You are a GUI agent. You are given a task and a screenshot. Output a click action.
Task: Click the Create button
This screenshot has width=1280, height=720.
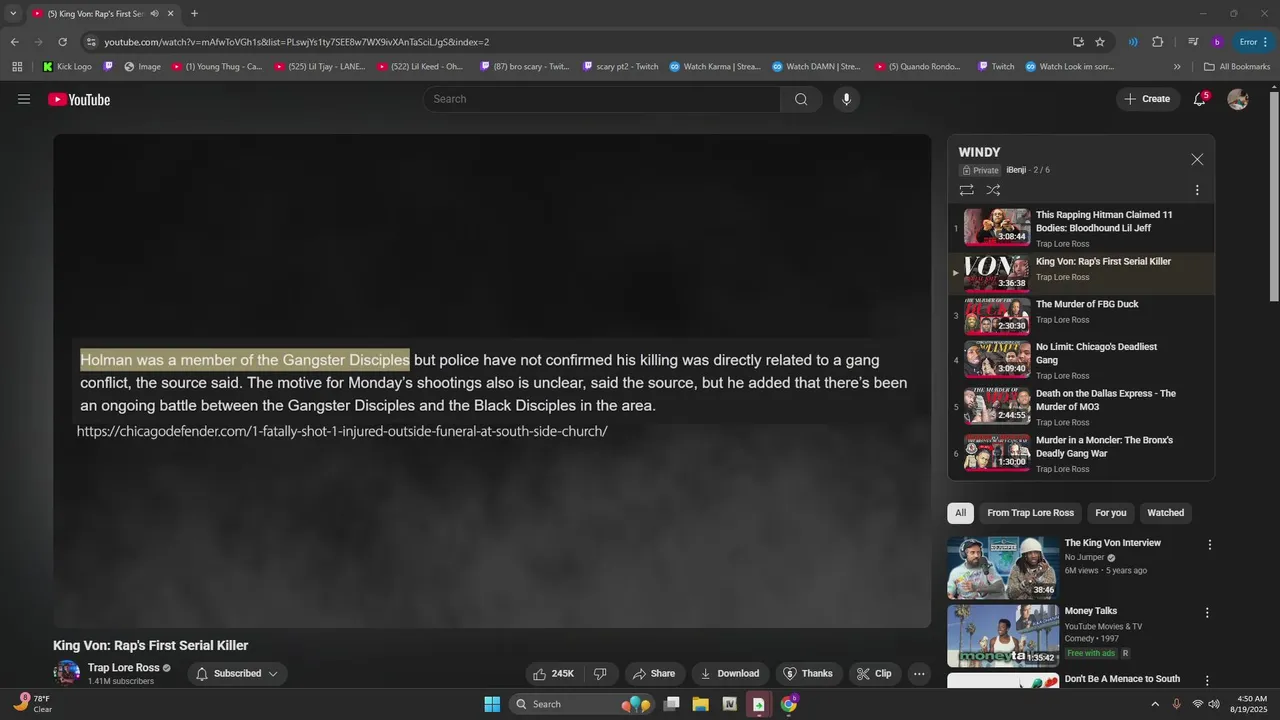pyautogui.click(x=1148, y=99)
